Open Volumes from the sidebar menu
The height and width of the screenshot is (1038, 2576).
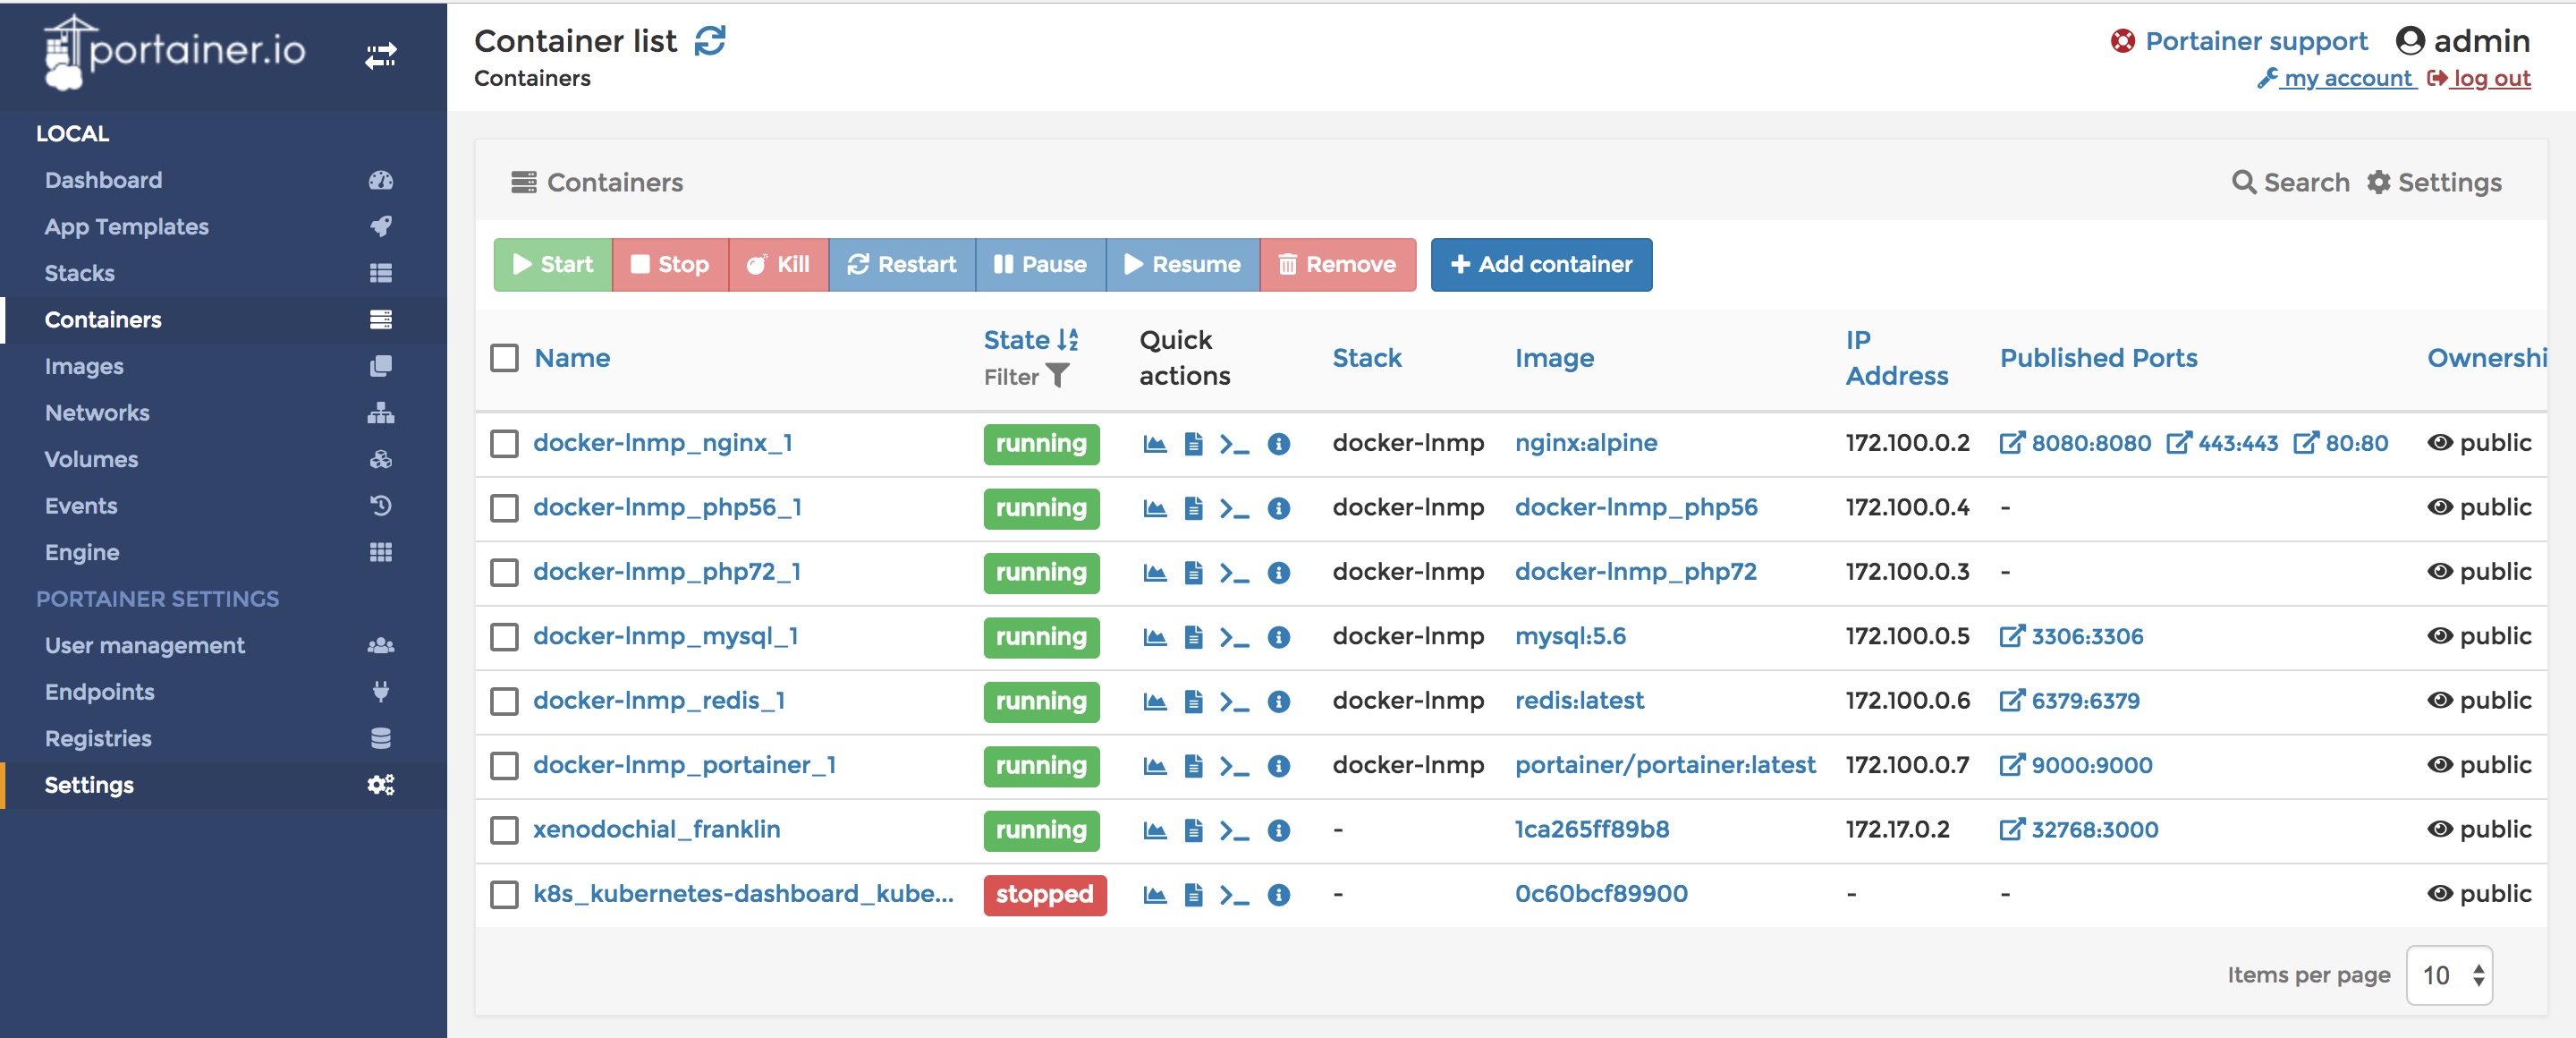point(91,459)
